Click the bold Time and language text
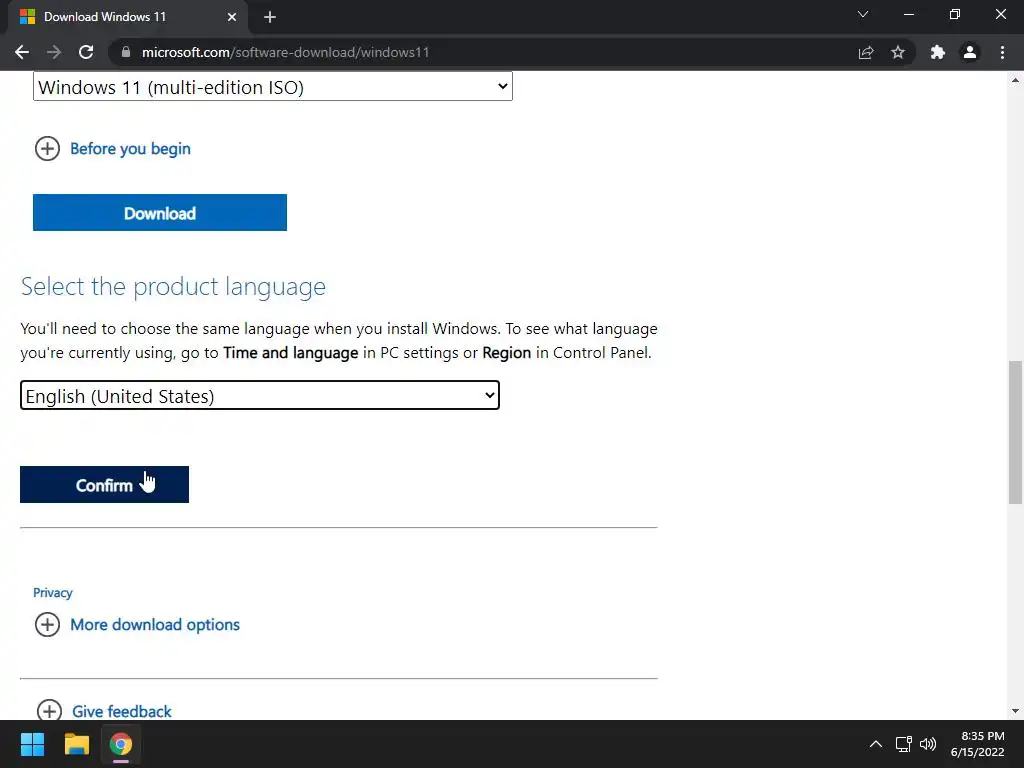1024x768 pixels. click(291, 353)
